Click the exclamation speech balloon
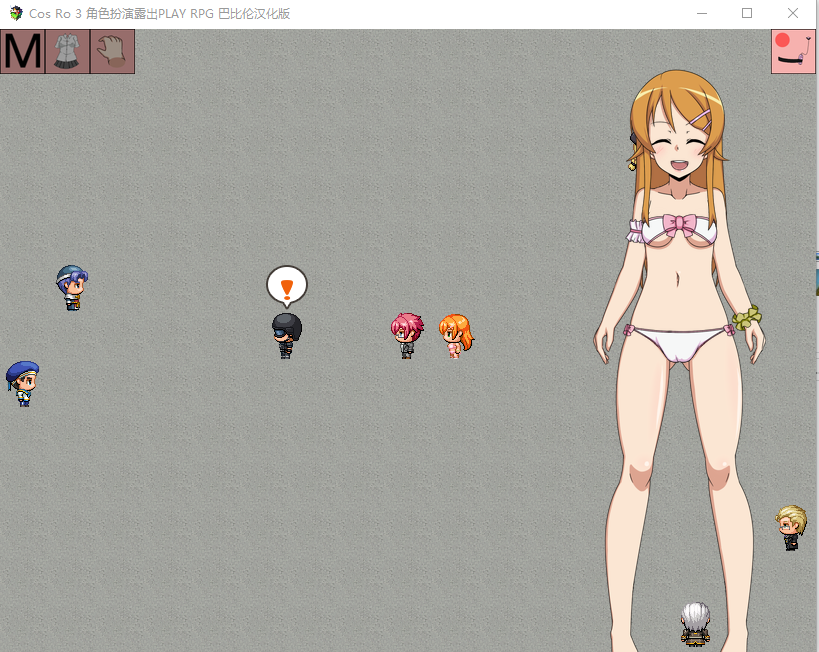Viewport: 819px width, 652px height. point(287,286)
